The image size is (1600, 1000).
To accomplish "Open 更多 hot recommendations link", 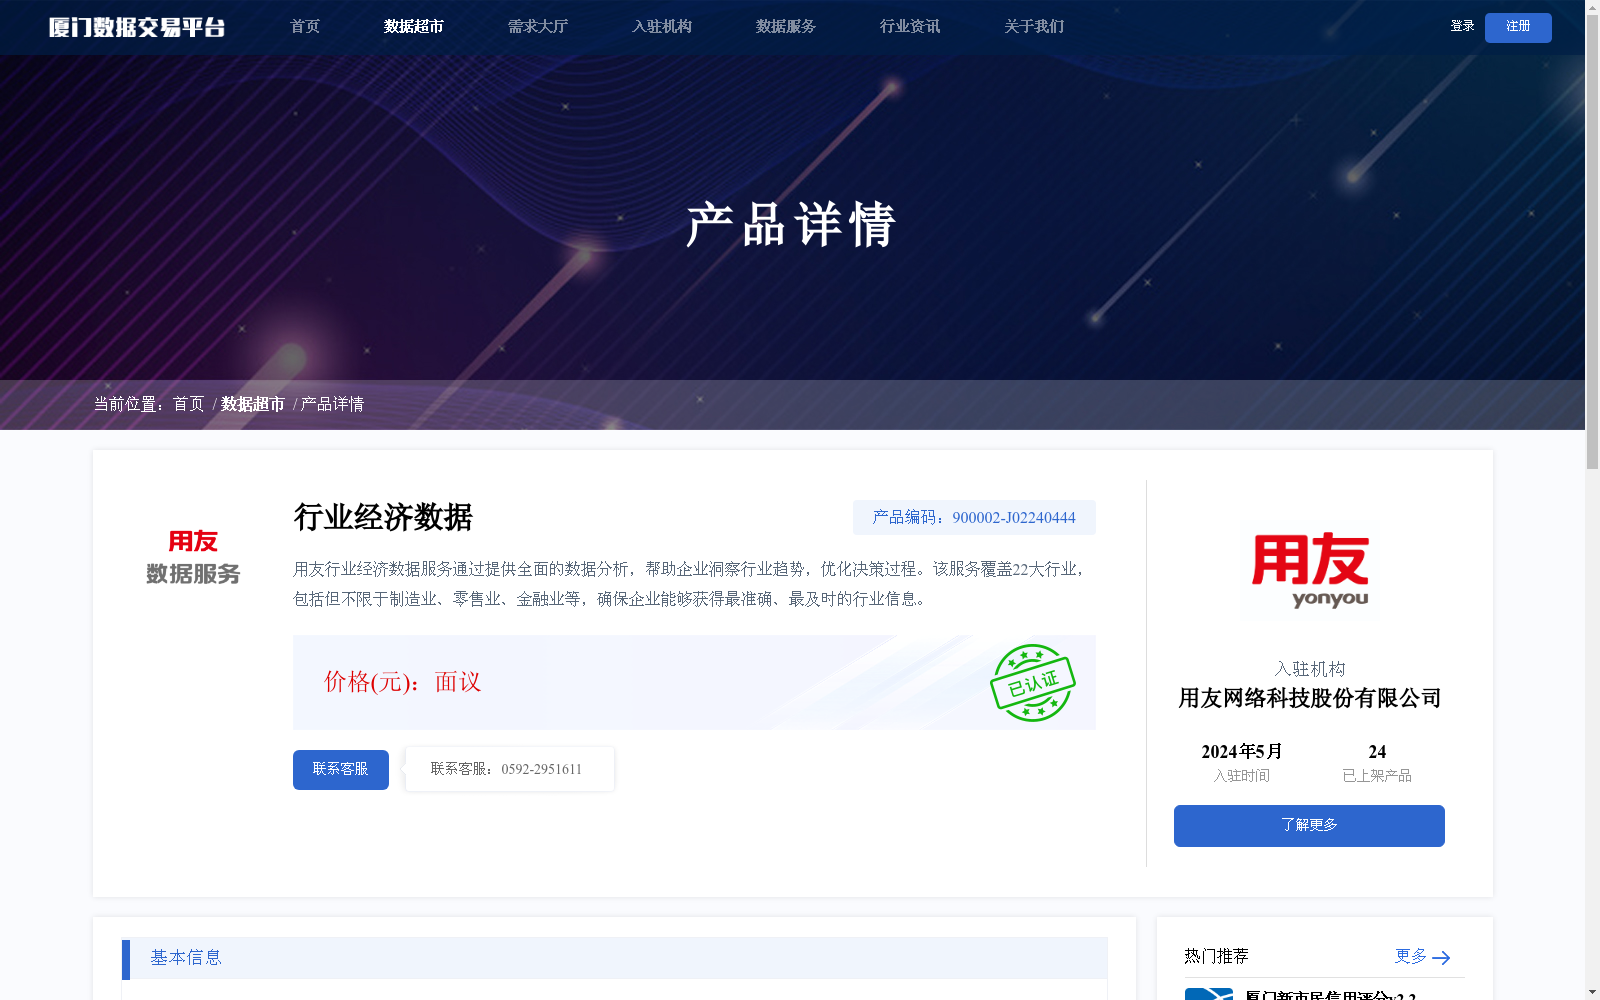I will pos(1411,956).
